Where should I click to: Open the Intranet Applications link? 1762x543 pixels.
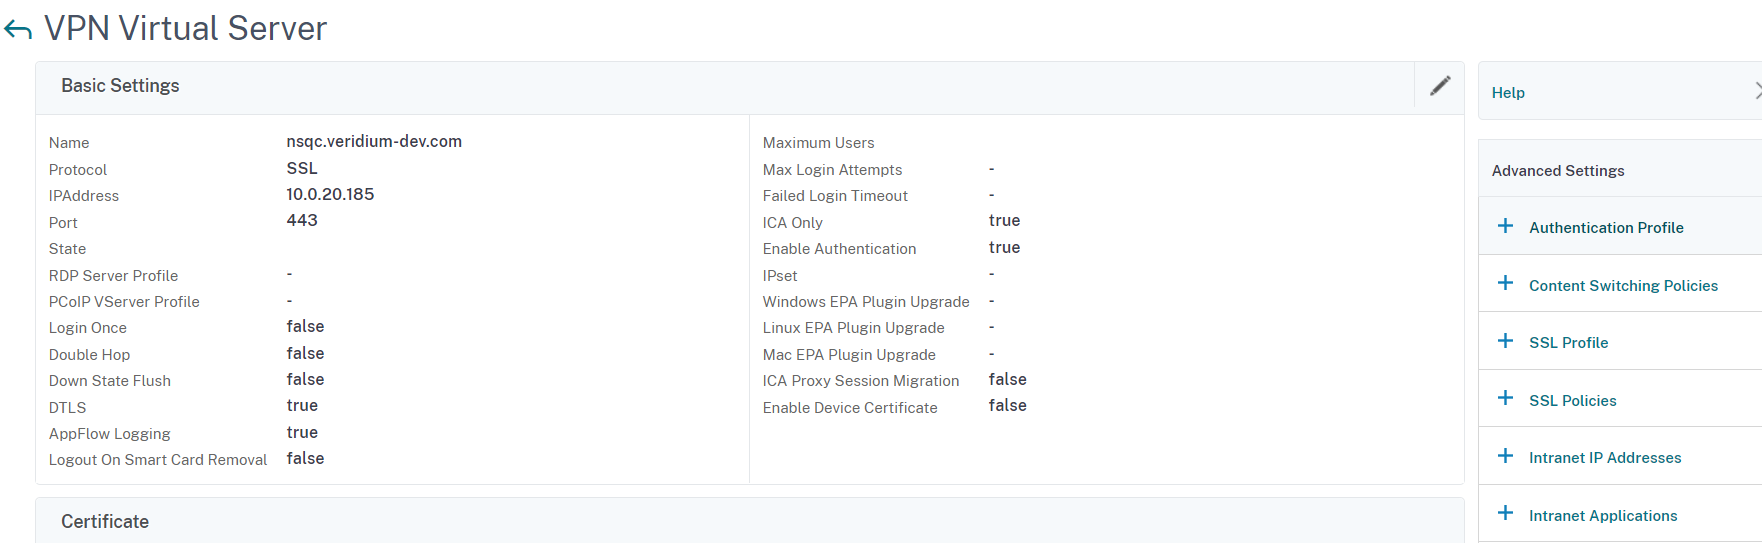(1602, 516)
